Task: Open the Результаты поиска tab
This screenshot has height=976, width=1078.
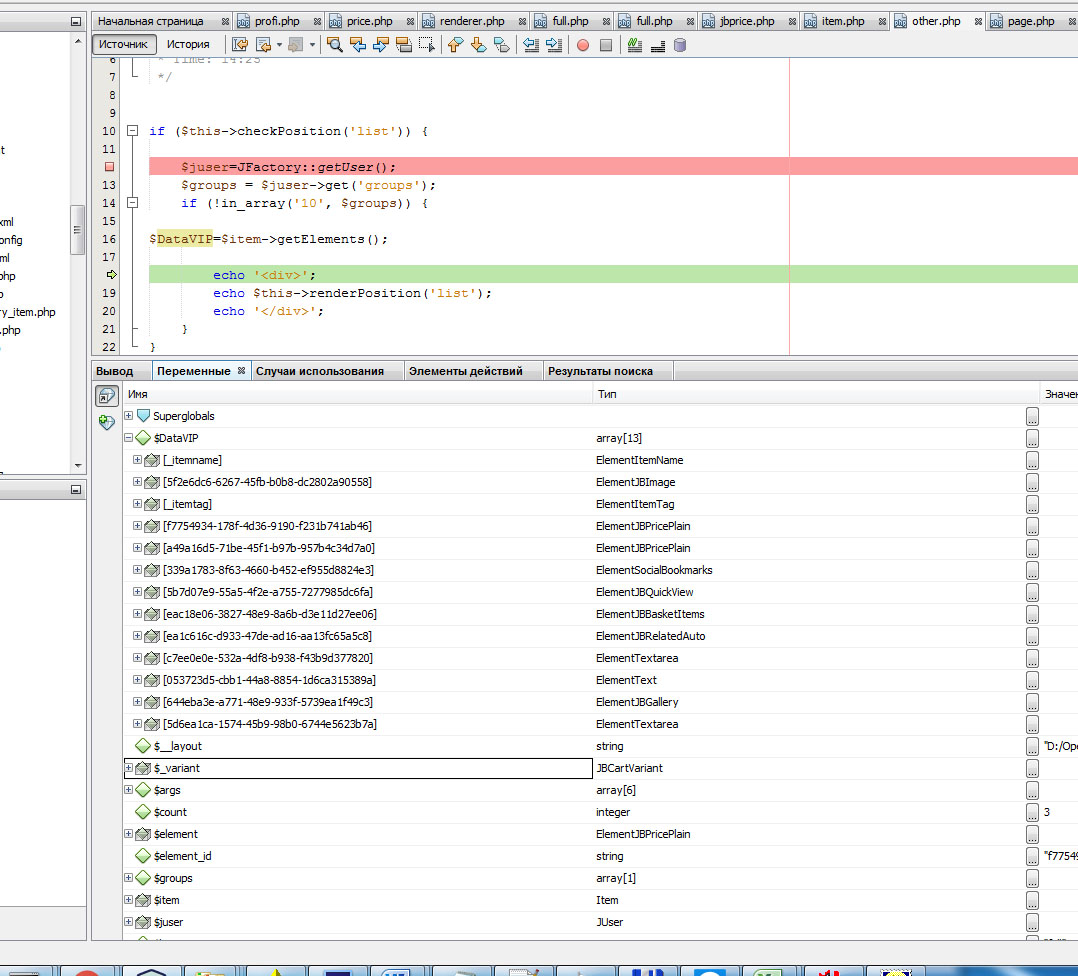Action: point(600,371)
